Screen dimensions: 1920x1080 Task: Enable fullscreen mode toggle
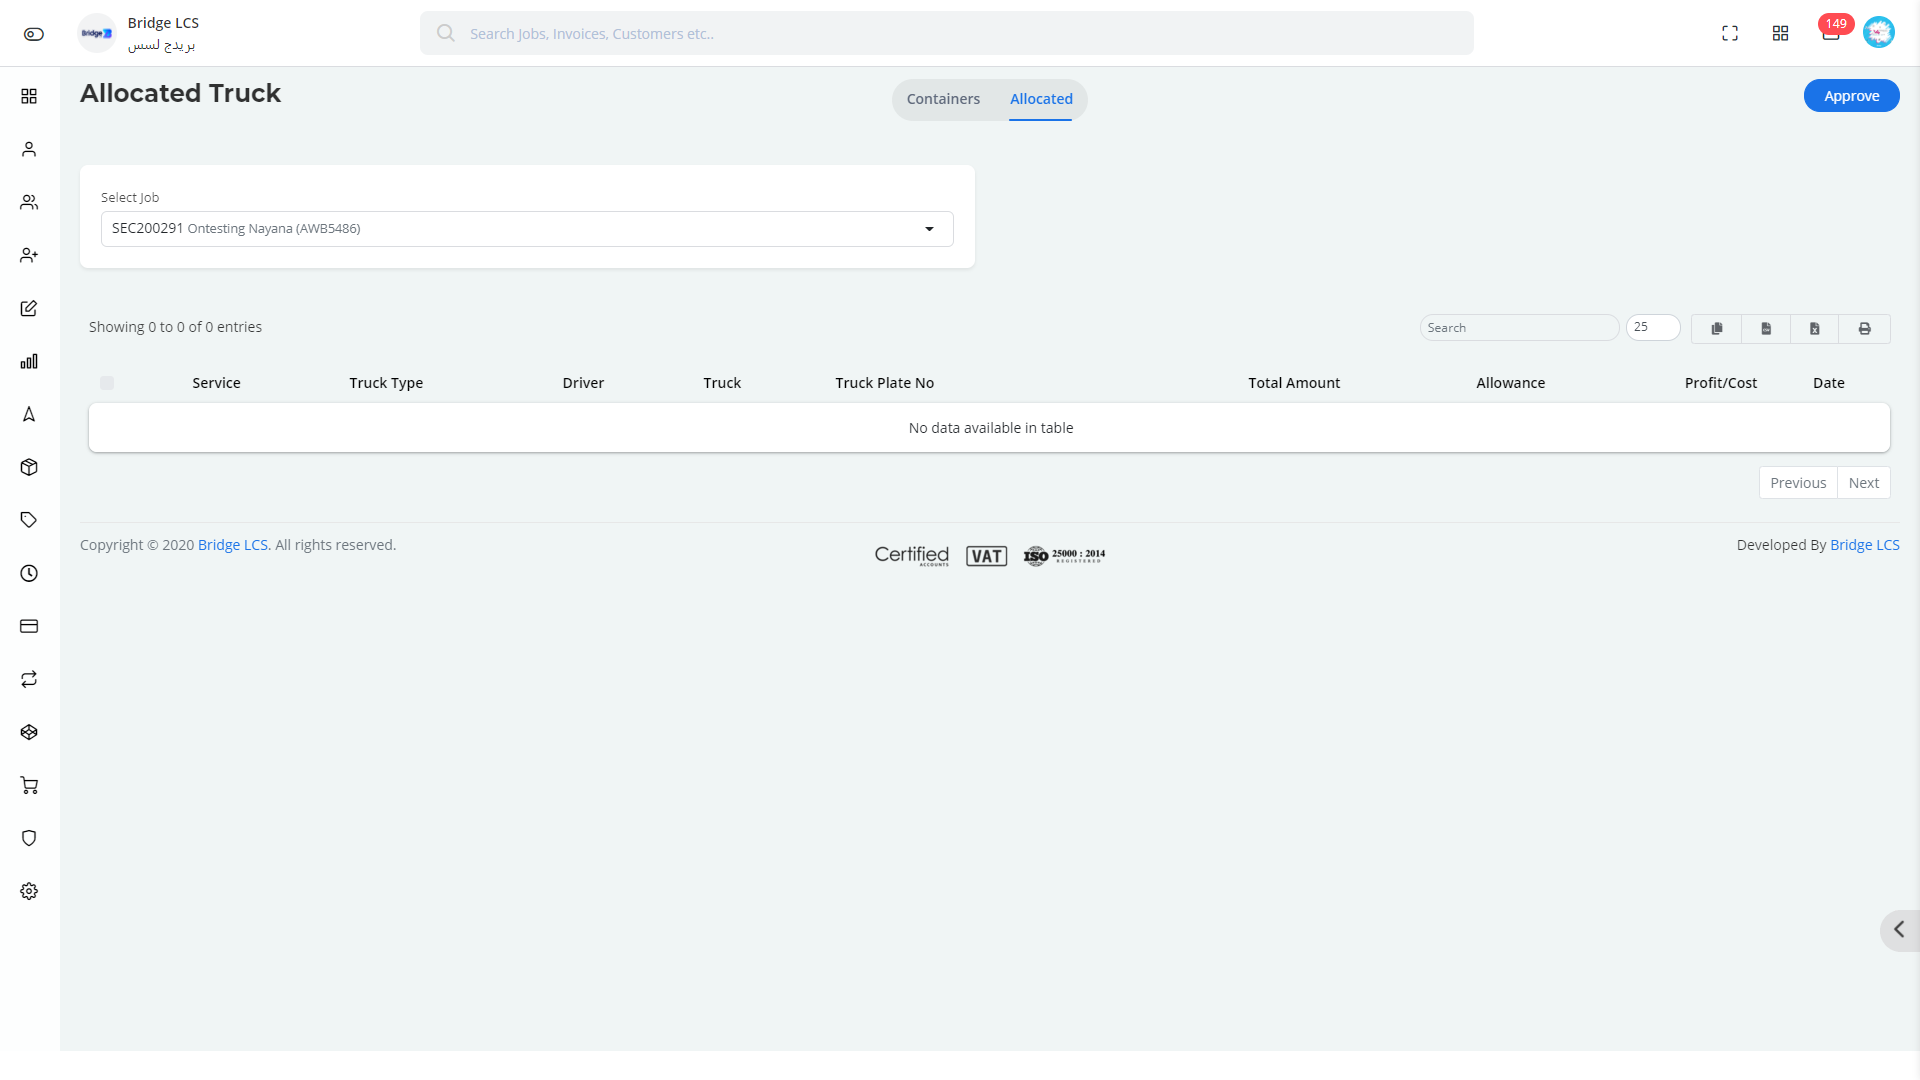[x=1729, y=33]
